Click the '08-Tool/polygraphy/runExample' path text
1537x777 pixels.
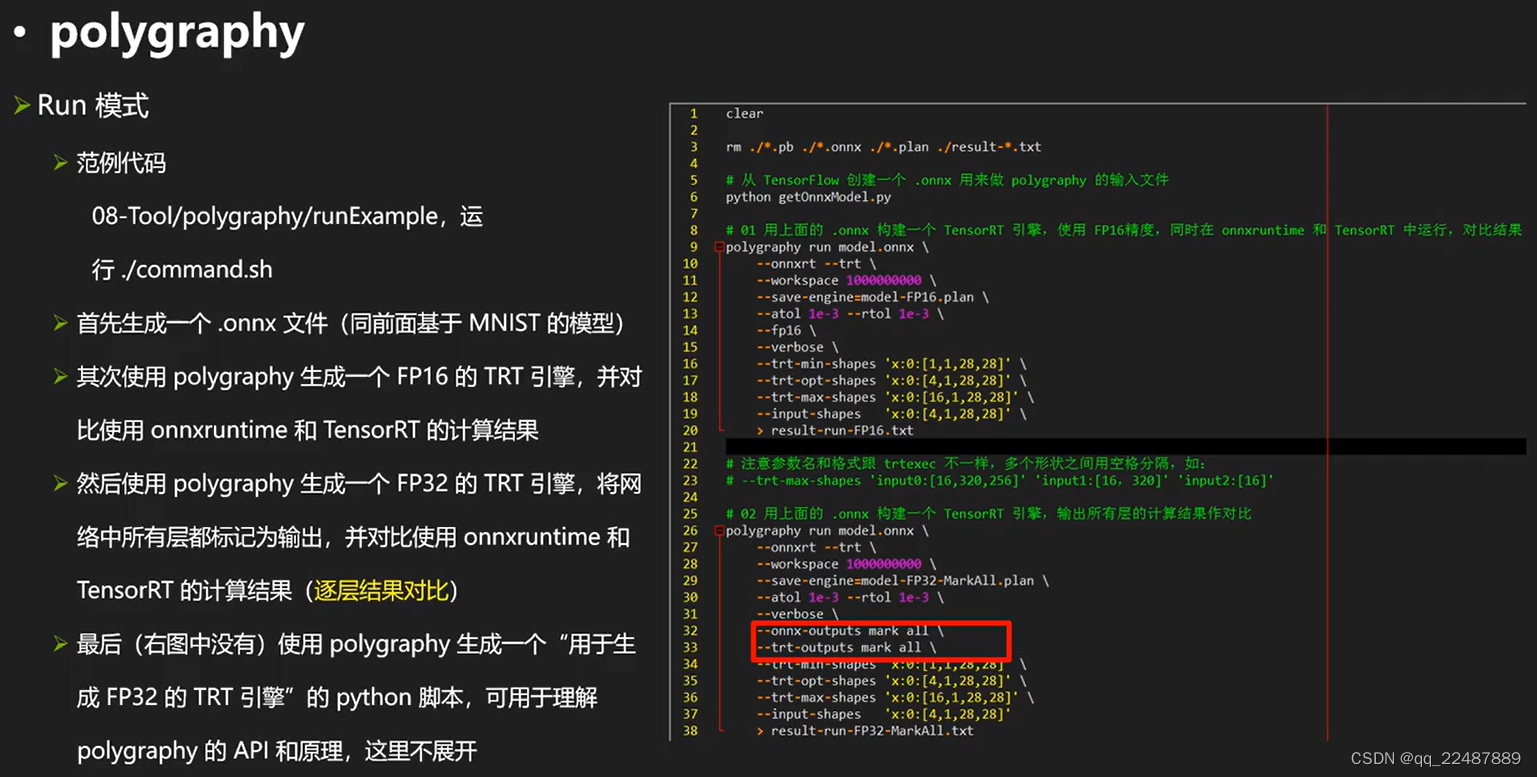tap(265, 216)
